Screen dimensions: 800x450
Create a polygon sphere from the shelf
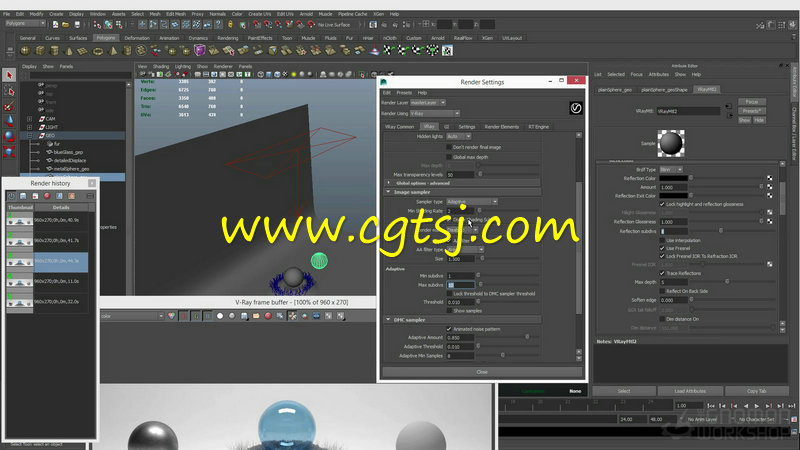click(25, 51)
